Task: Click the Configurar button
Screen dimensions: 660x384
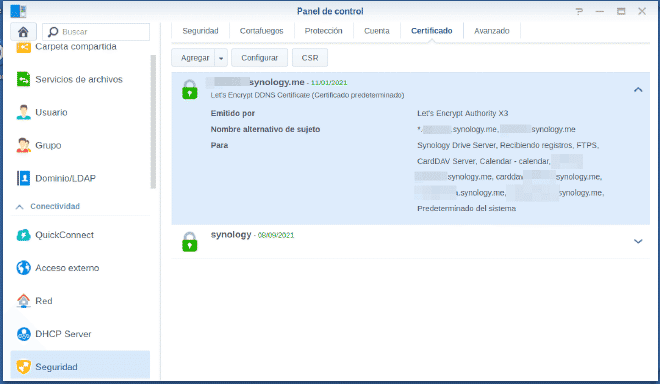Action: pyautogui.click(x=259, y=58)
